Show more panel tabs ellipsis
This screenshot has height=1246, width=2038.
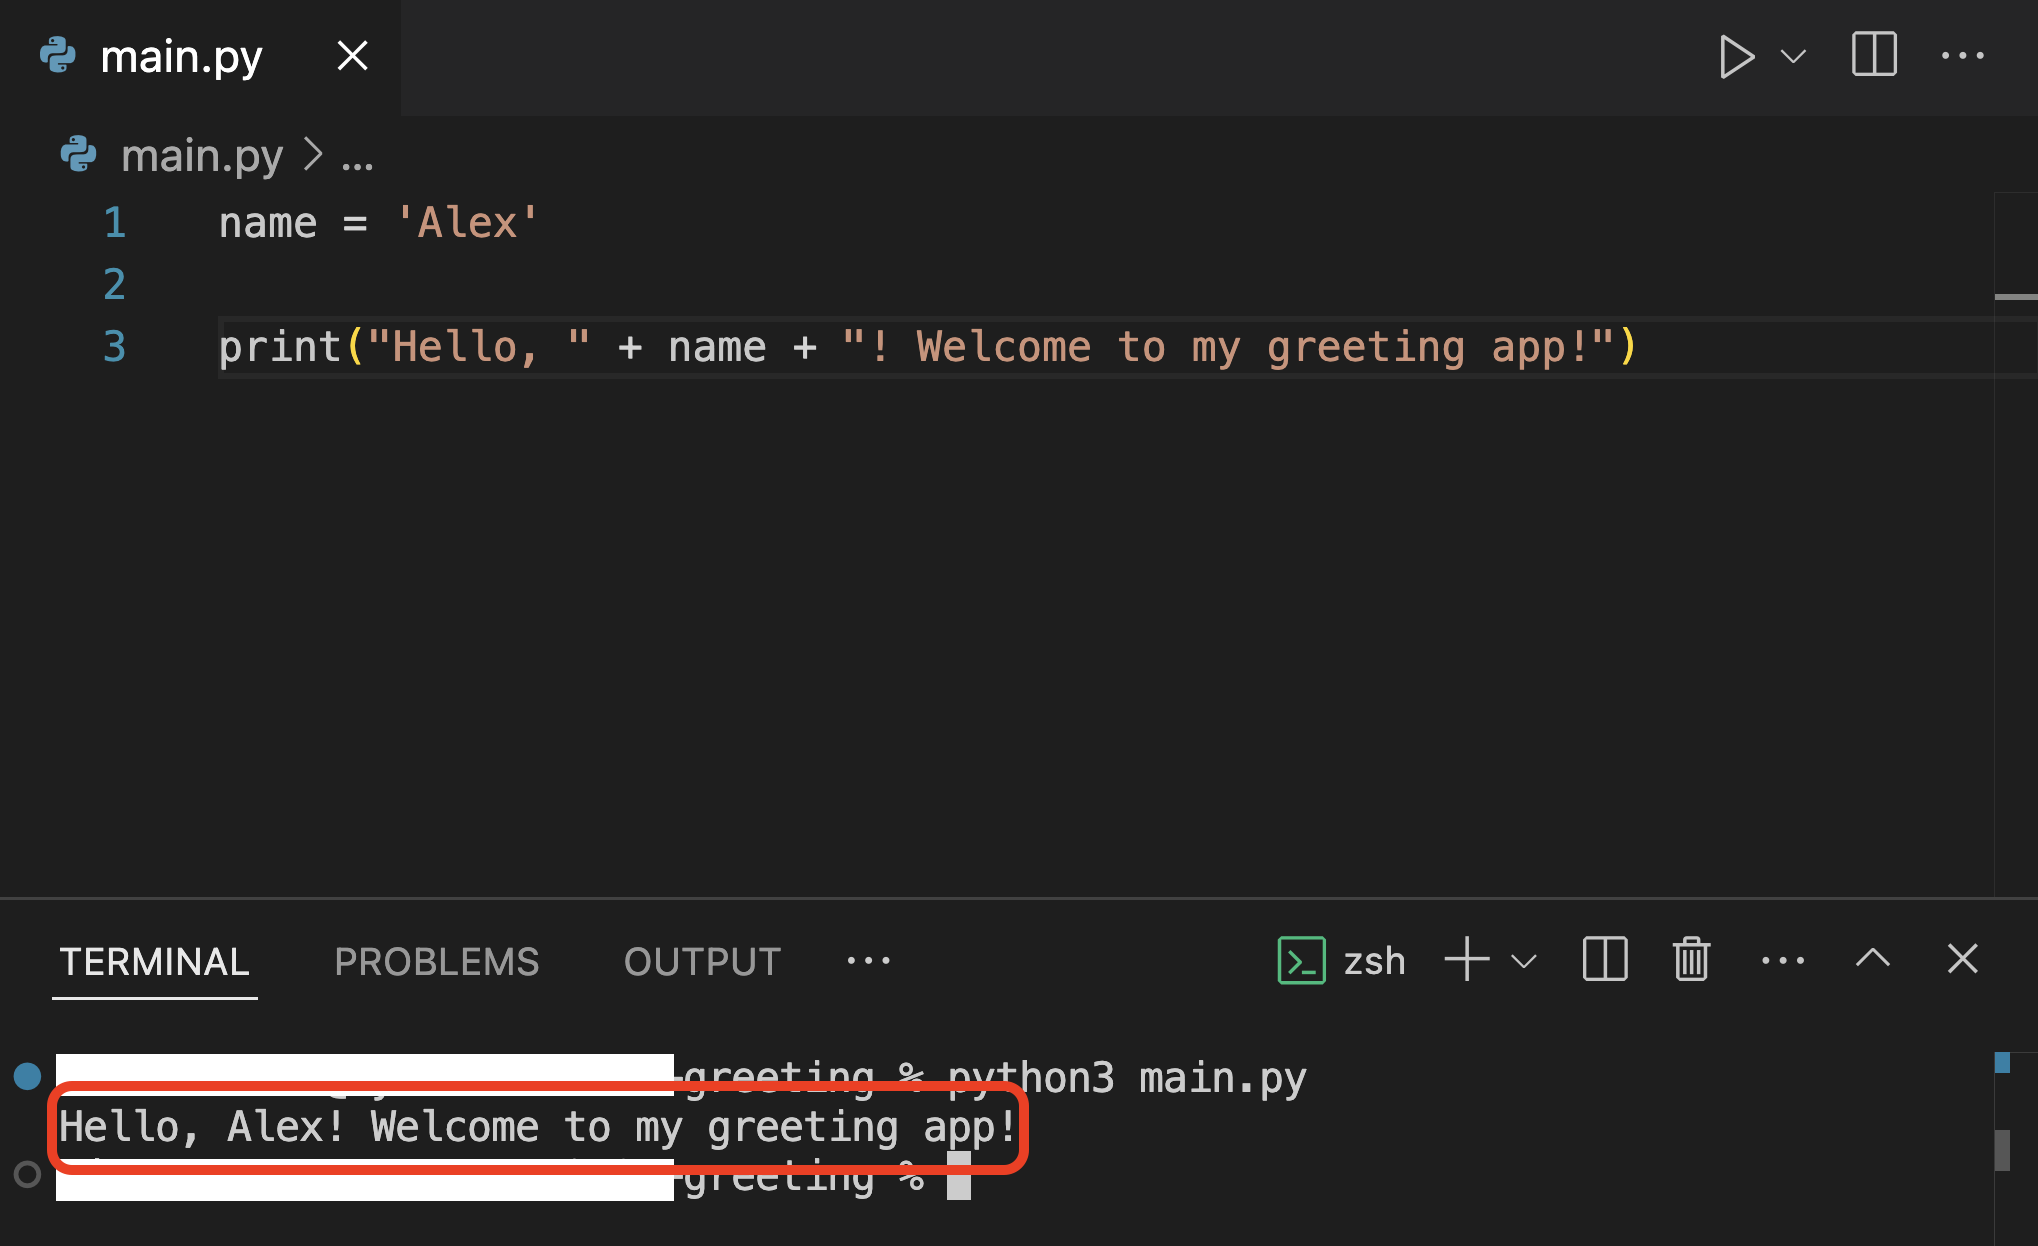[868, 961]
